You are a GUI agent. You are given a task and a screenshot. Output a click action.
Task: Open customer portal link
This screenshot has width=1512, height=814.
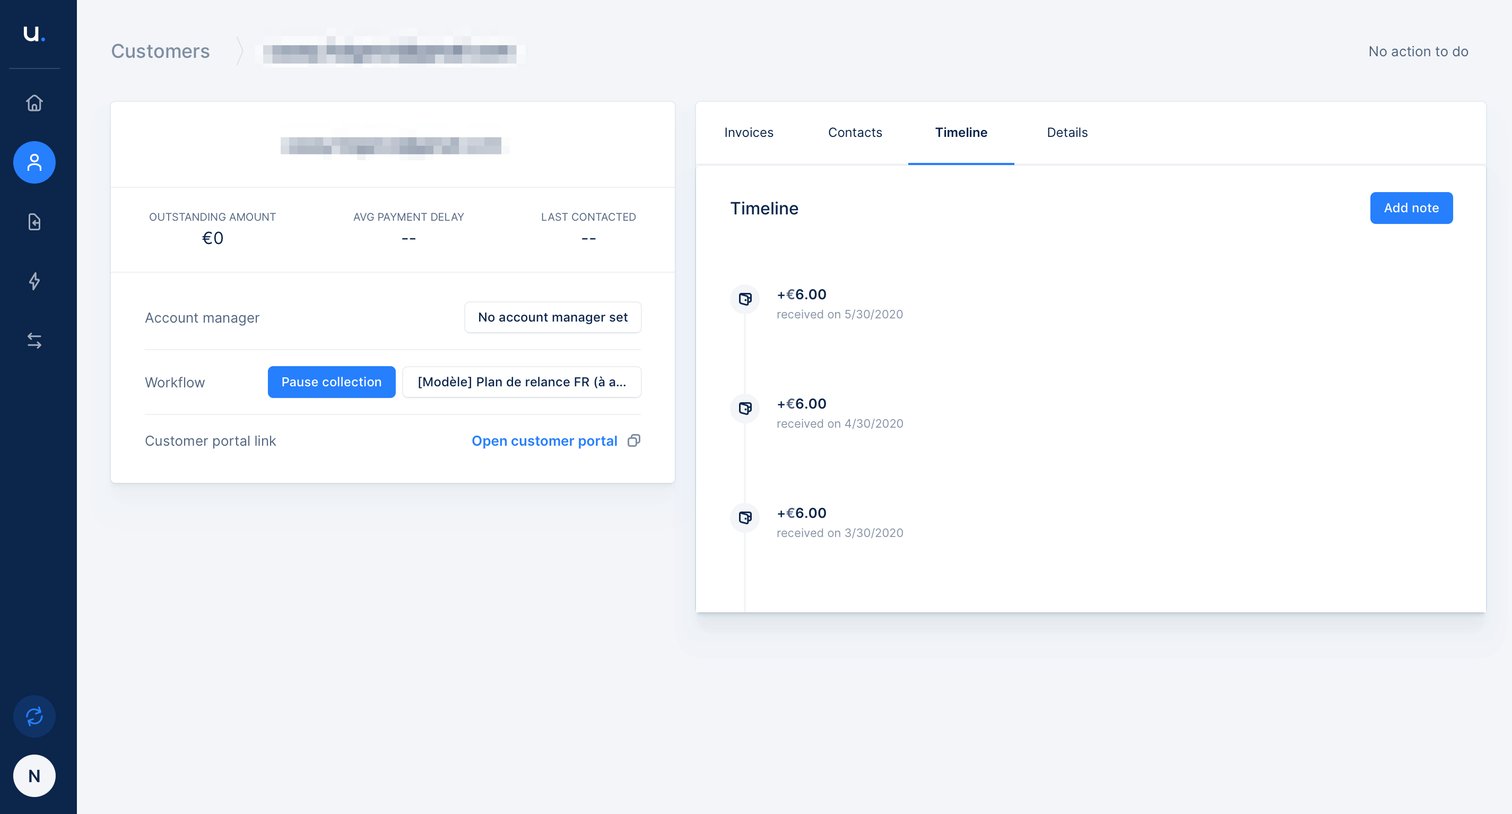click(x=545, y=441)
